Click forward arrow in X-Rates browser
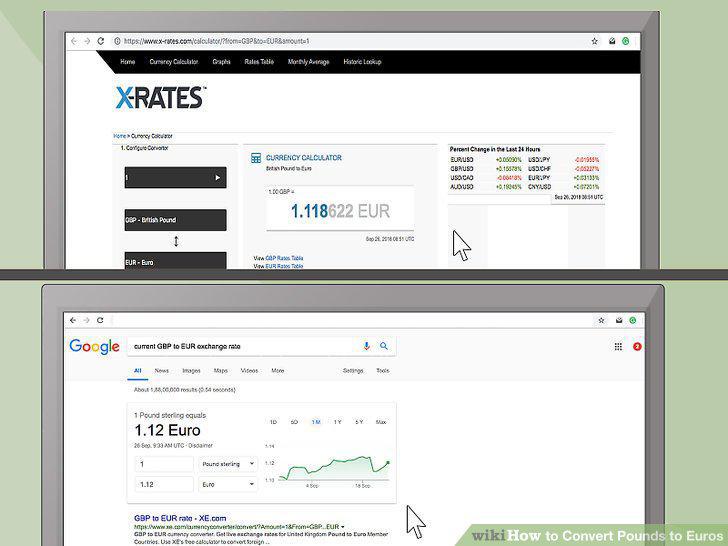The width and height of the screenshot is (728, 546). click(87, 41)
